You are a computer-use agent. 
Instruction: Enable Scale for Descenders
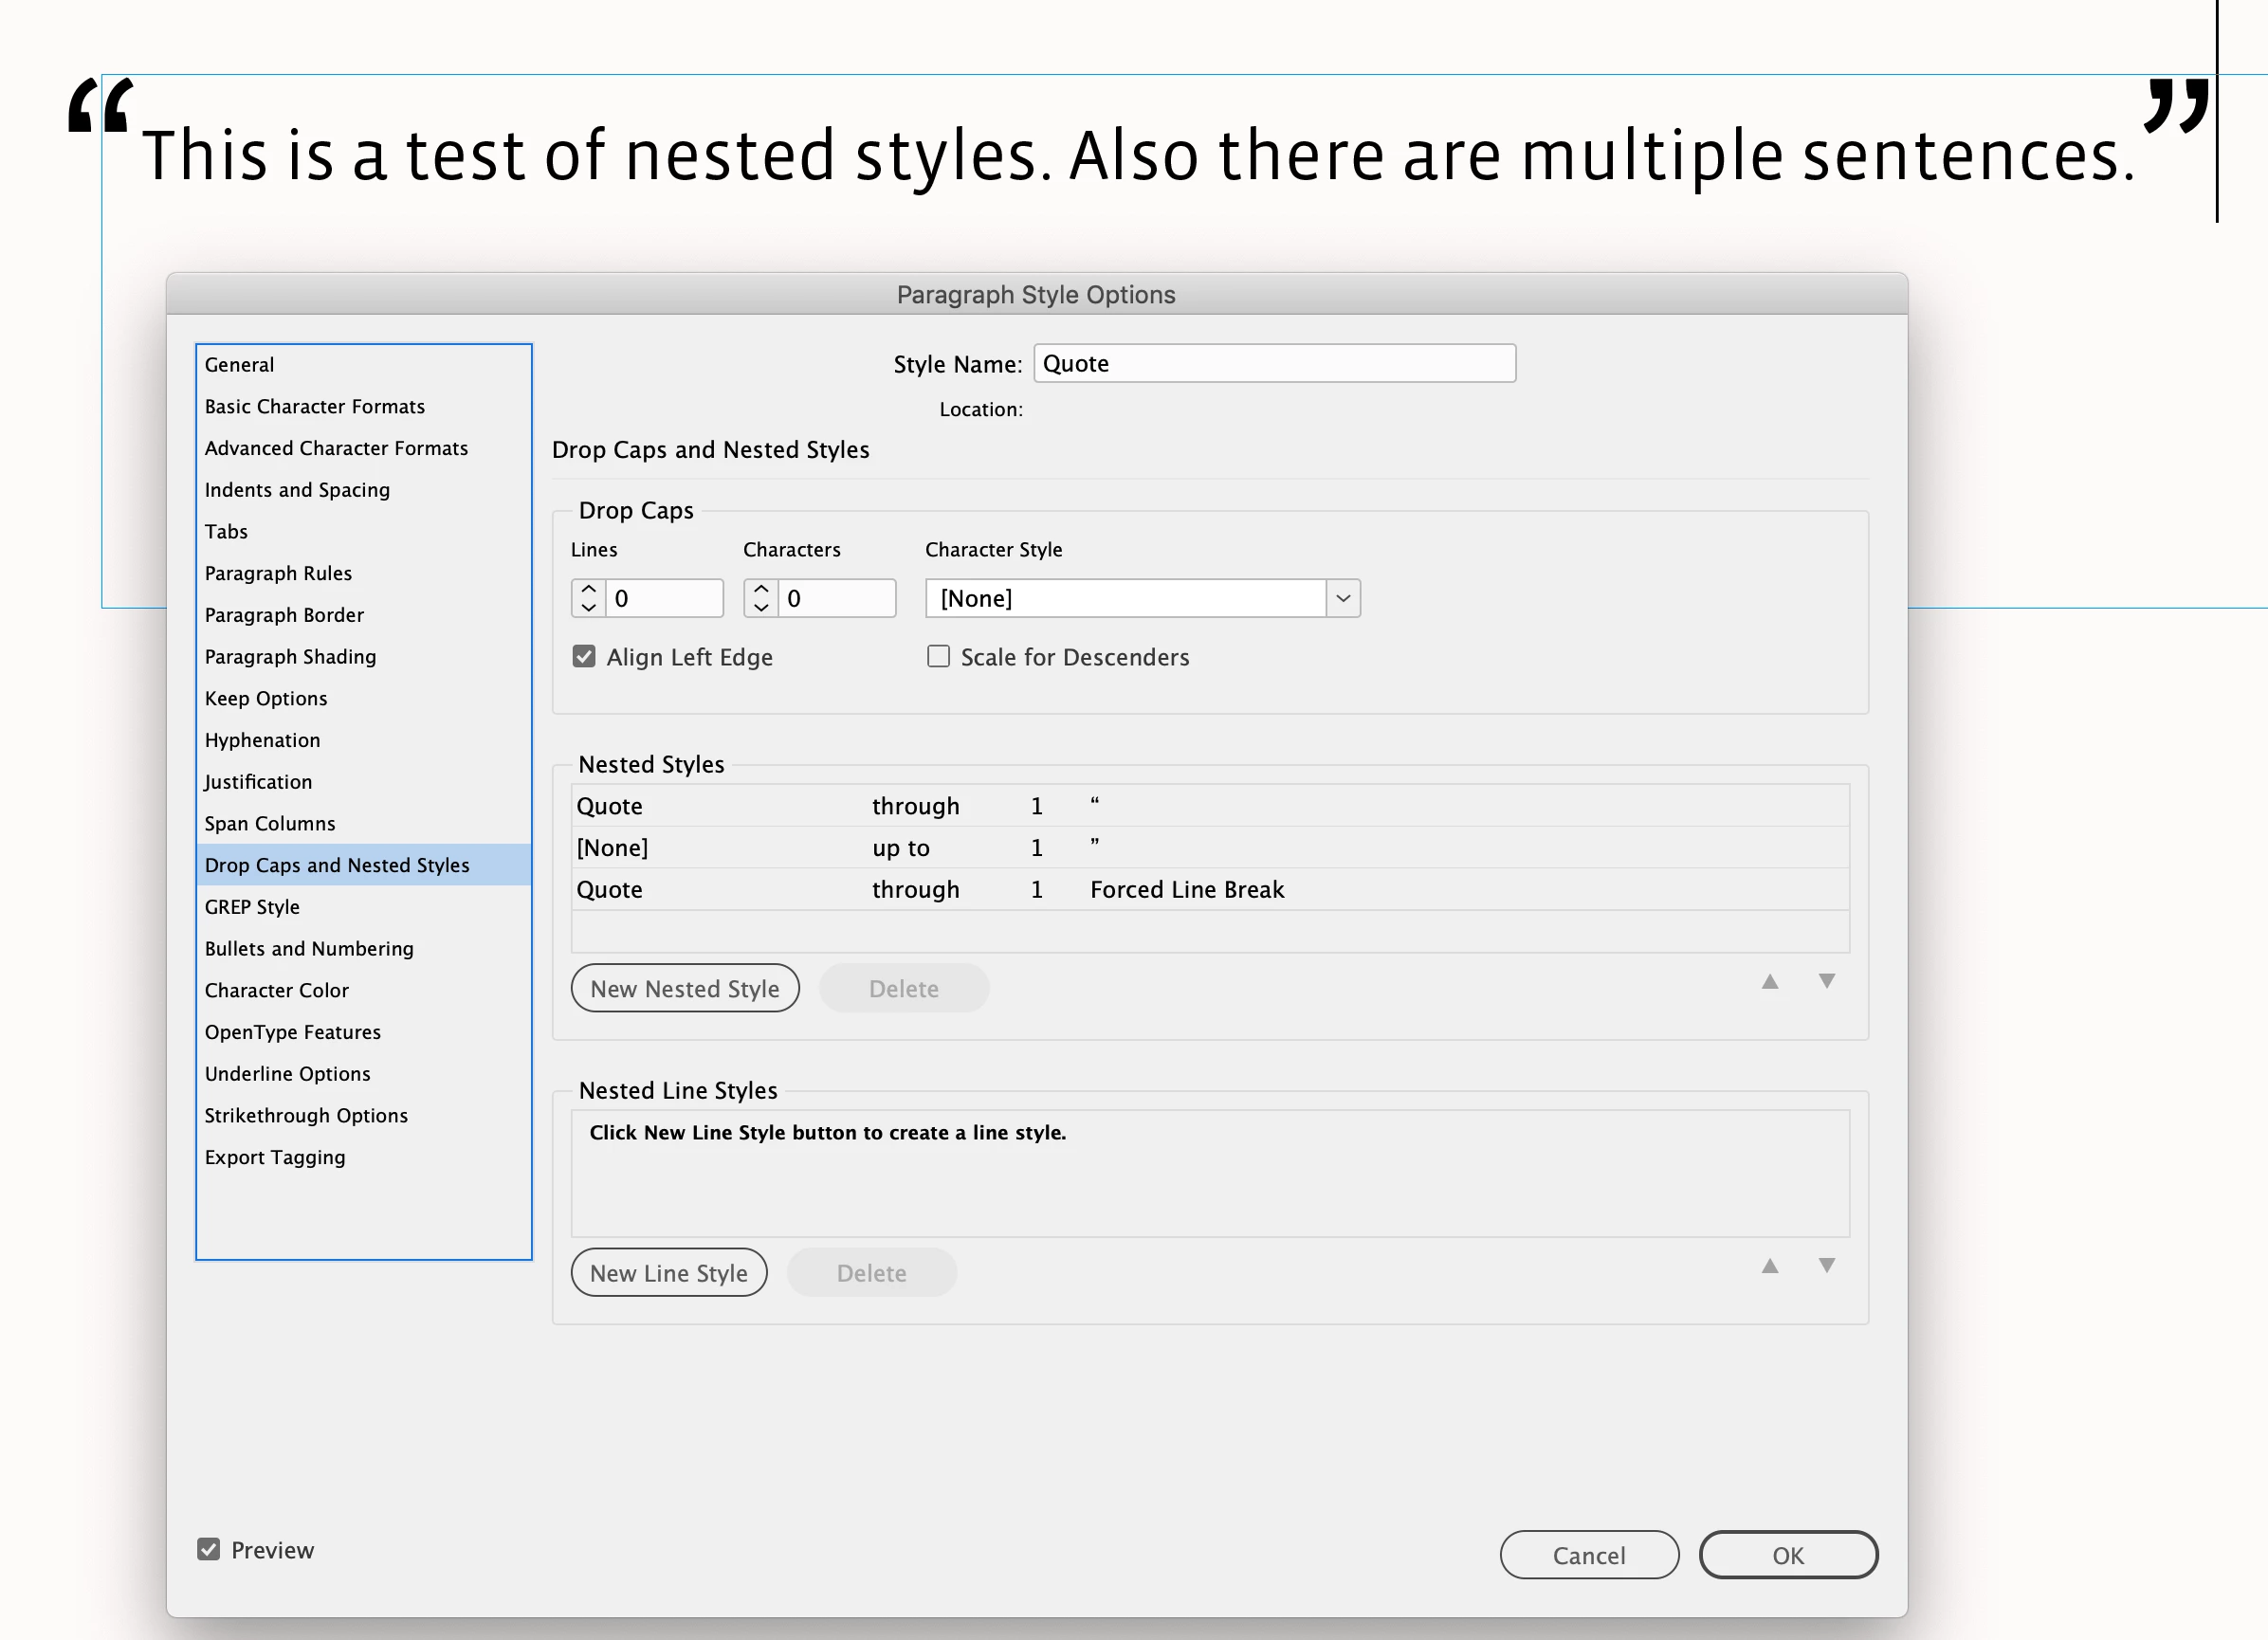[x=938, y=656]
